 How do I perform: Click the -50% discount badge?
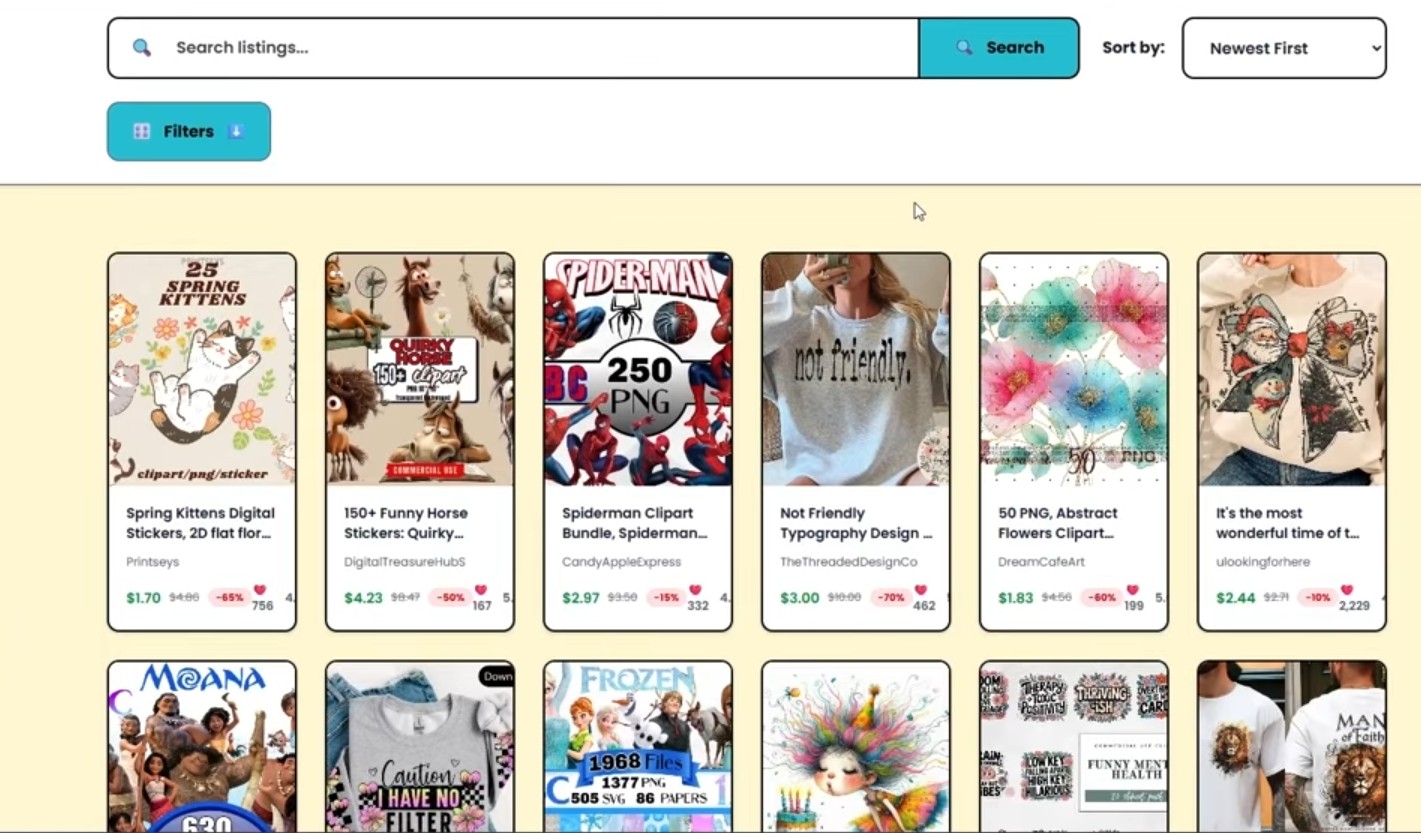pyautogui.click(x=449, y=598)
